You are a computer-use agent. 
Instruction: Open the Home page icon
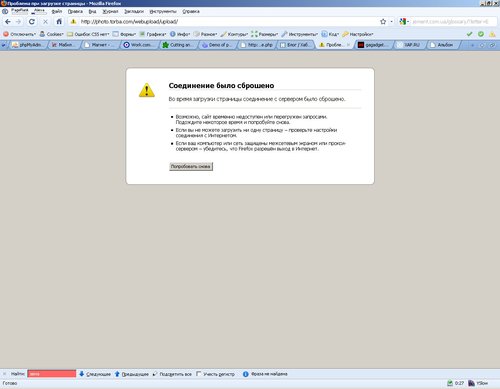coord(59,22)
